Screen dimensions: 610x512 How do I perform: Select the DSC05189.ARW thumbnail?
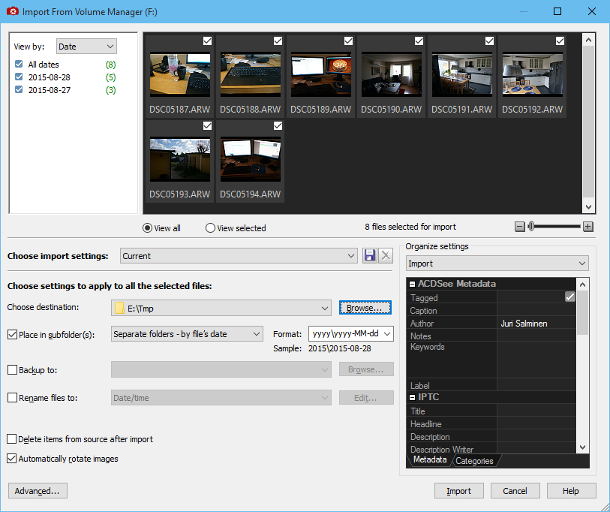point(321,75)
